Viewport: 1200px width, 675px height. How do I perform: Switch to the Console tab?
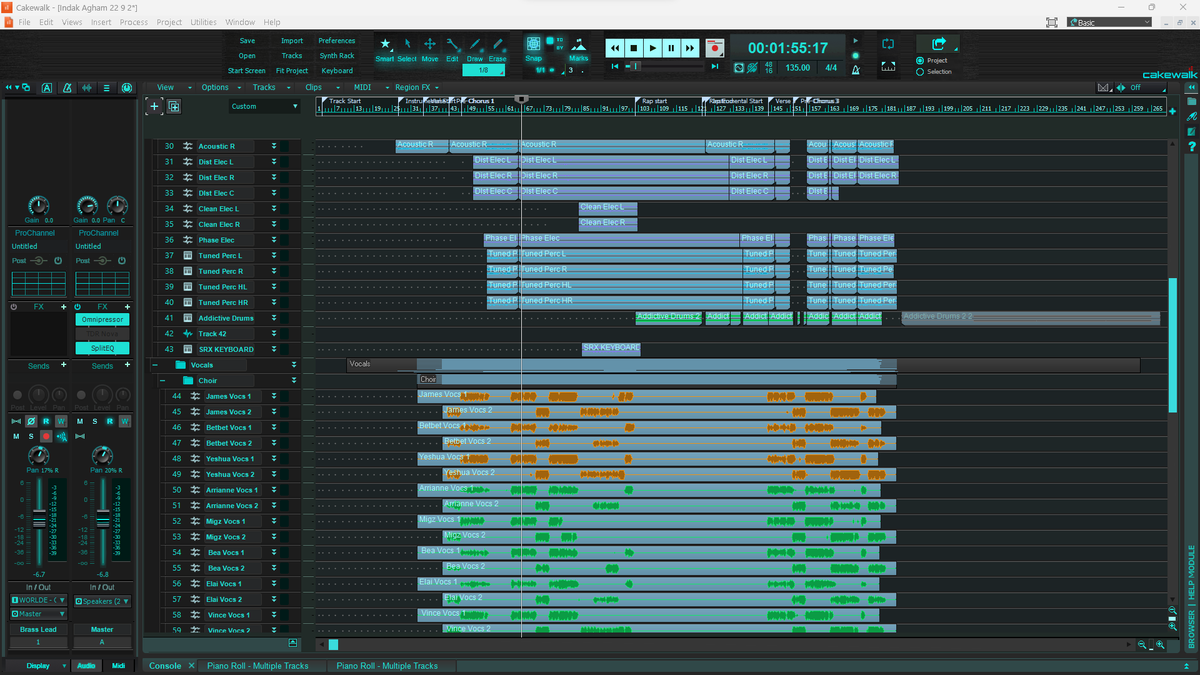coord(165,665)
